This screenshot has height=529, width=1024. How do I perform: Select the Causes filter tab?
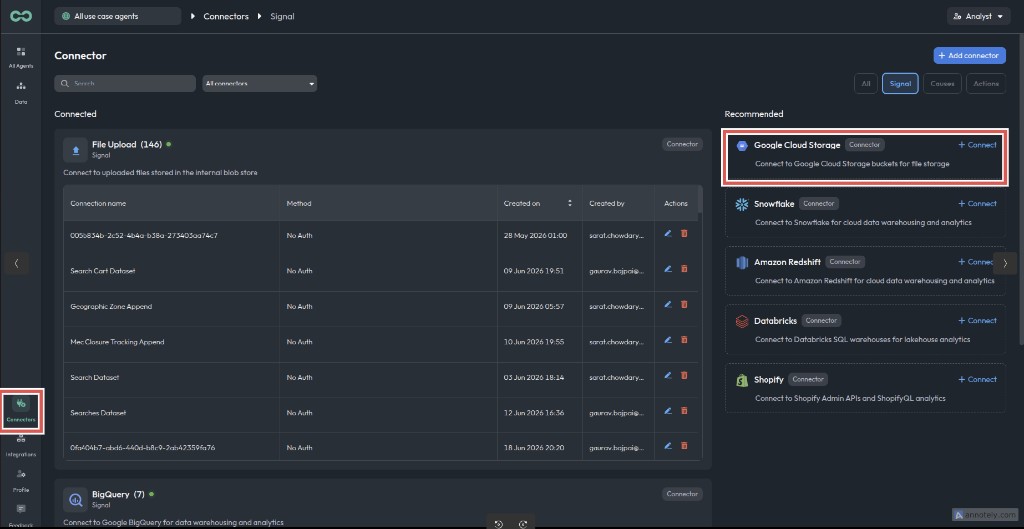click(942, 84)
